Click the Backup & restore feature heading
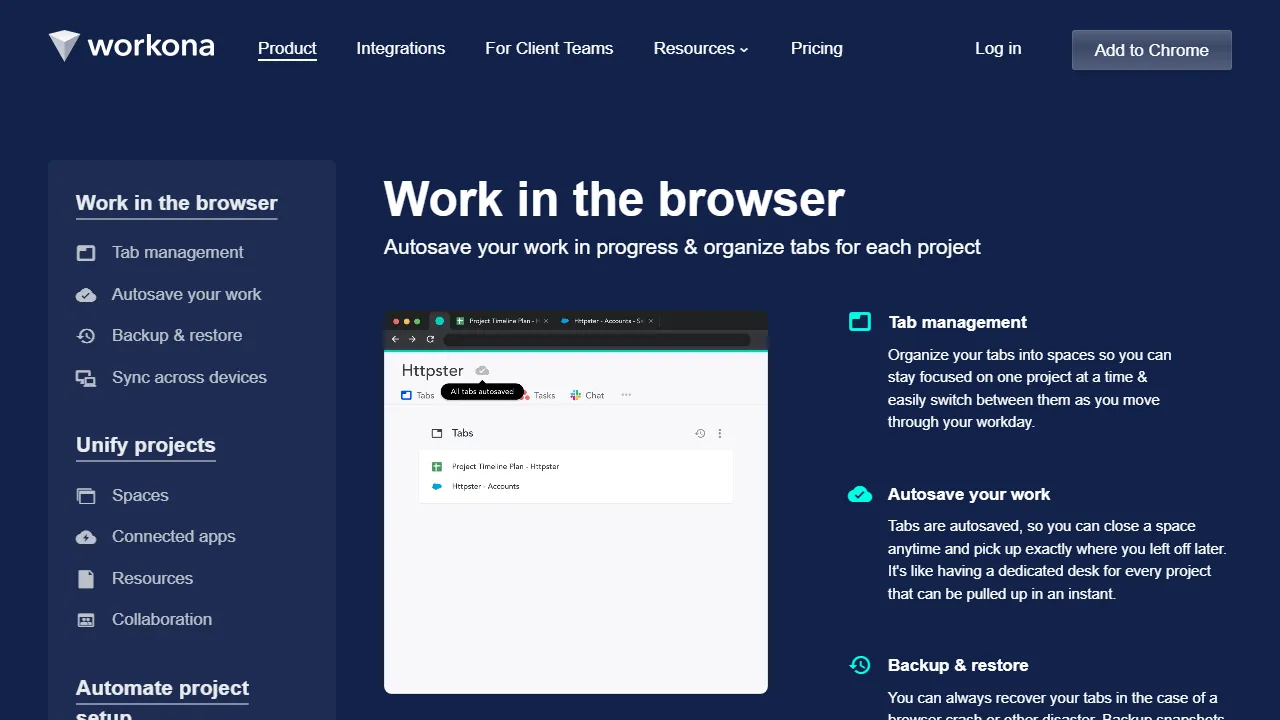1280x720 pixels. click(x=958, y=665)
